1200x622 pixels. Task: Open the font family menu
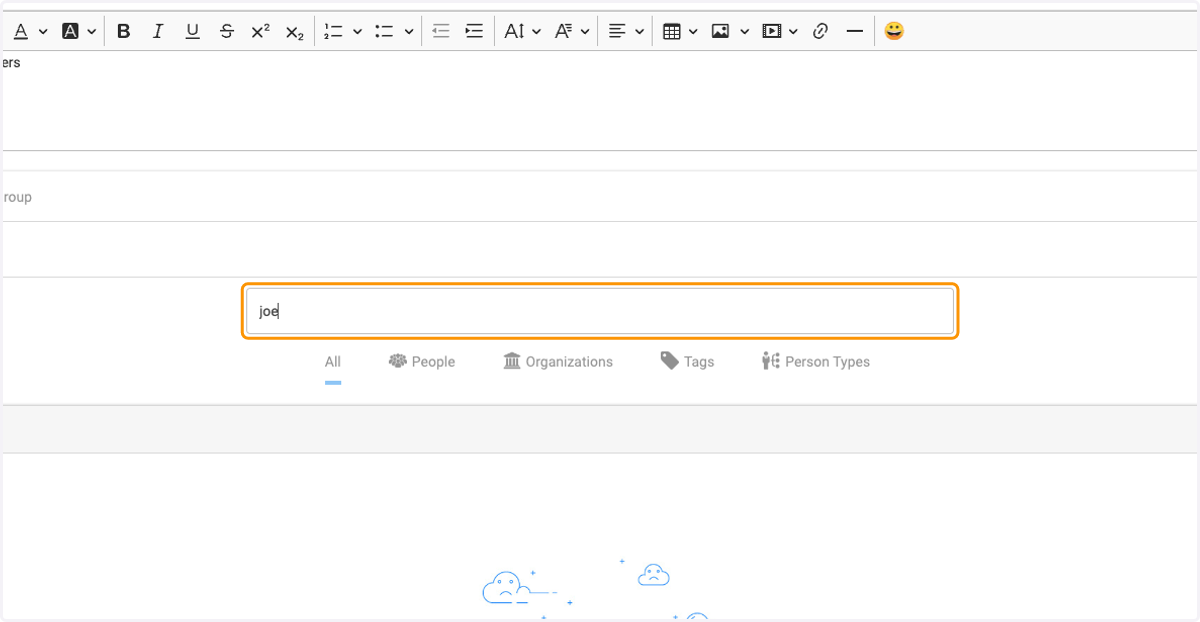click(563, 31)
